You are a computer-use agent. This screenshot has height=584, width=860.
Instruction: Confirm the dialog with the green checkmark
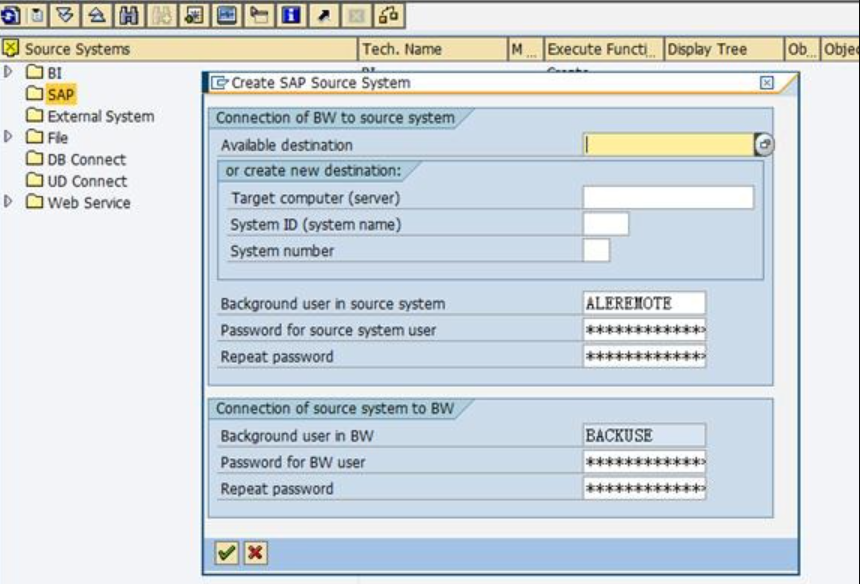coord(227,553)
